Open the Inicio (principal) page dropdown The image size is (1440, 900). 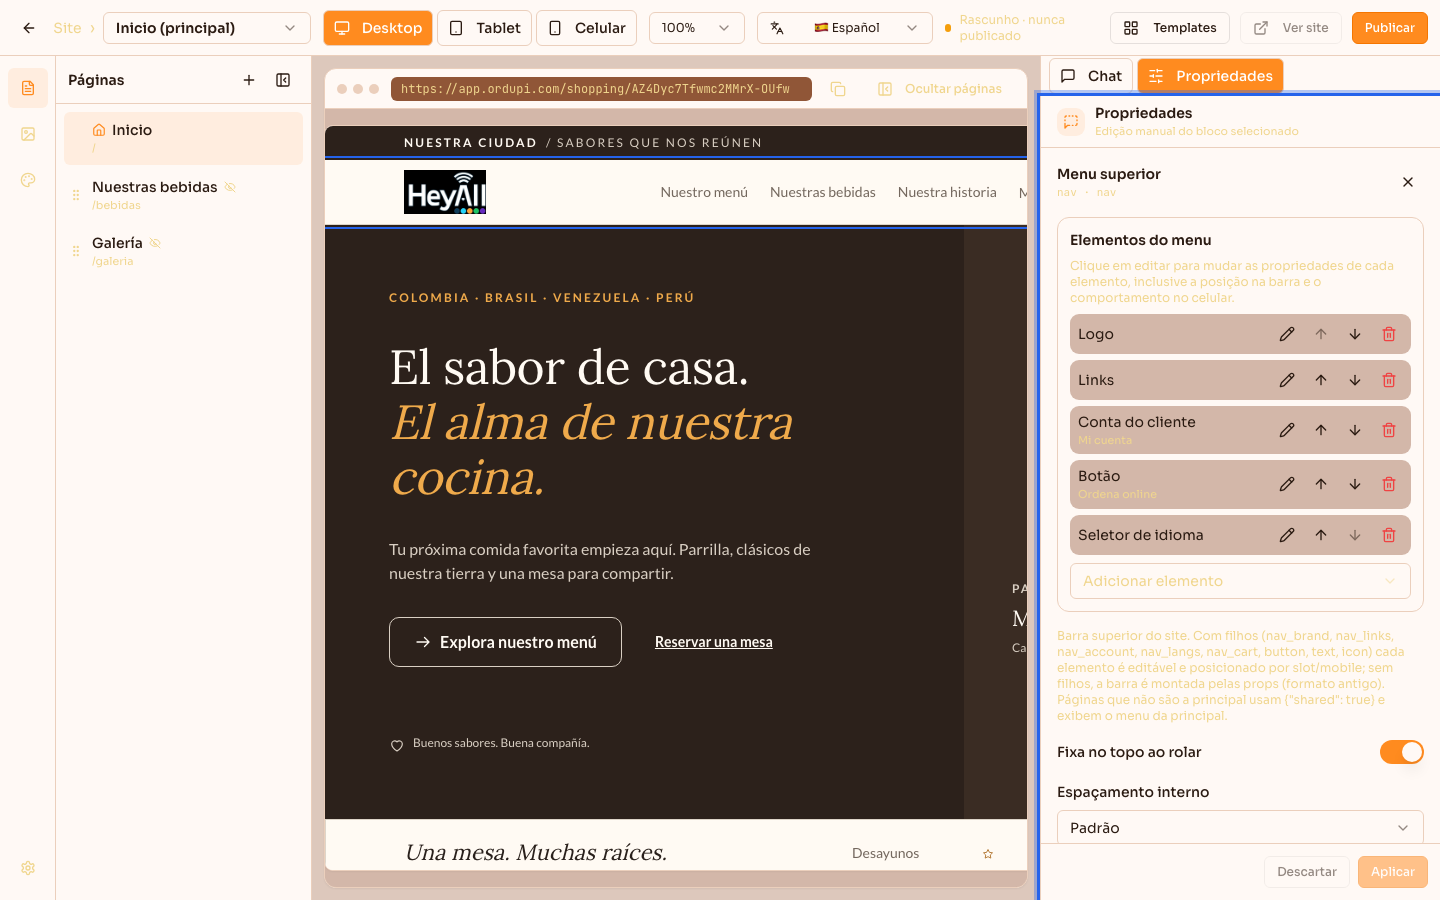pyautogui.click(x=207, y=28)
